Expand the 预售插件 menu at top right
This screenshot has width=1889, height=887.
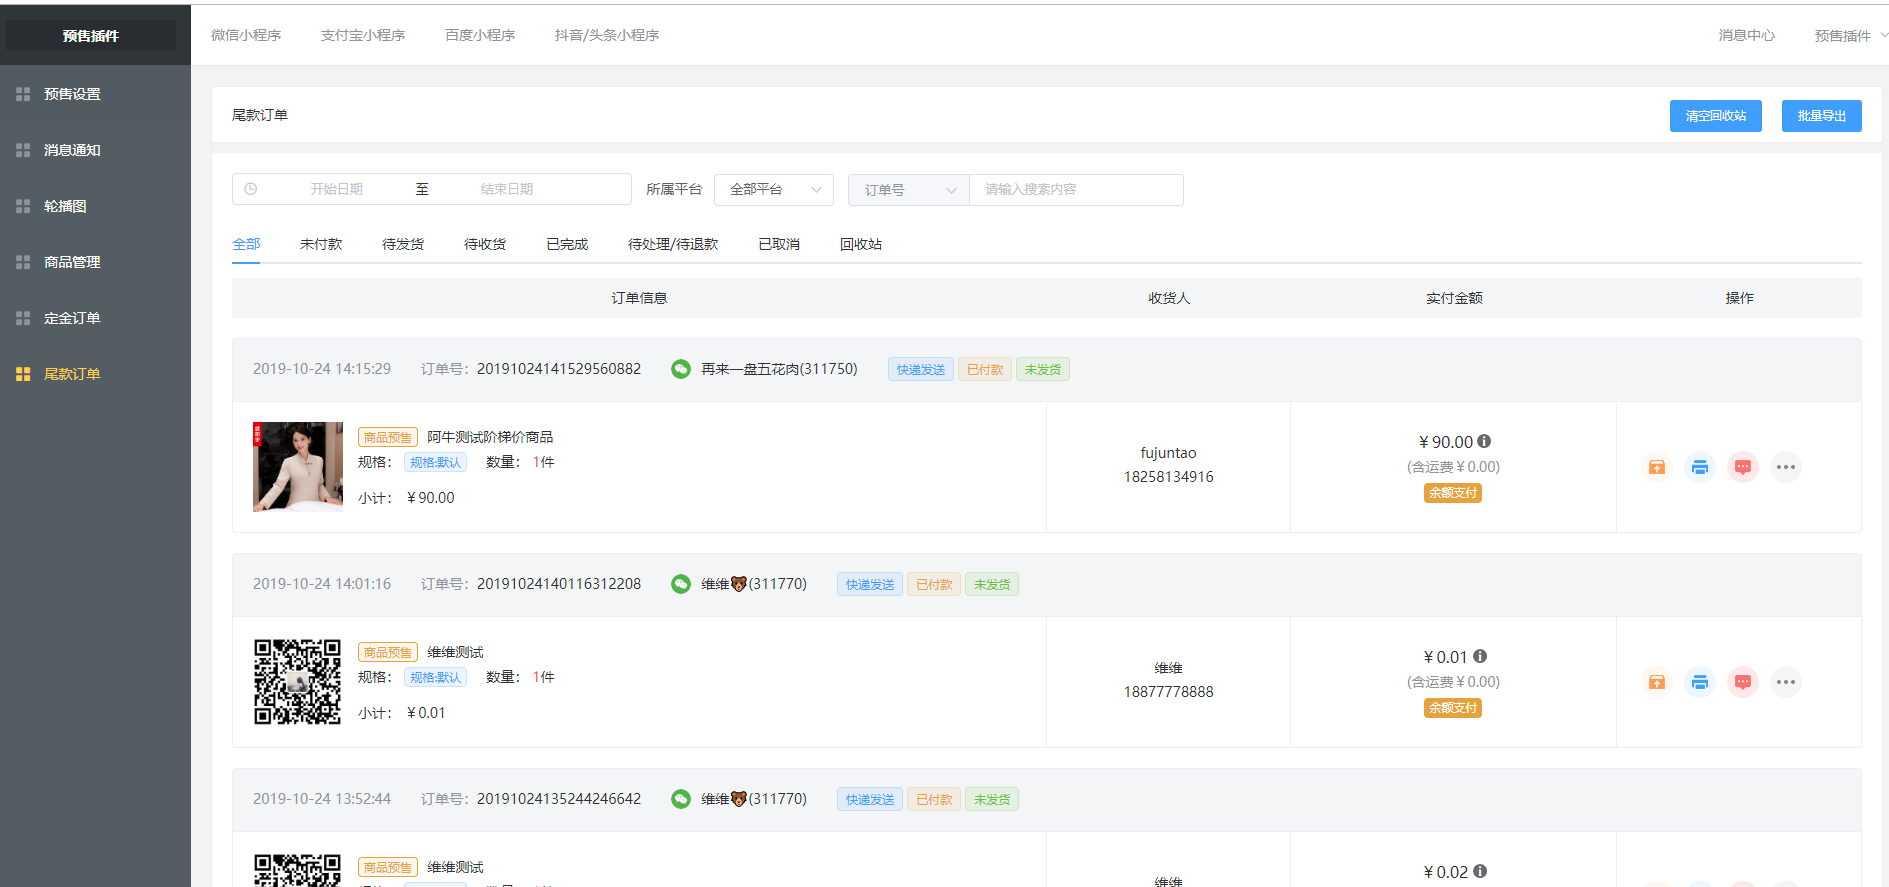1850,35
